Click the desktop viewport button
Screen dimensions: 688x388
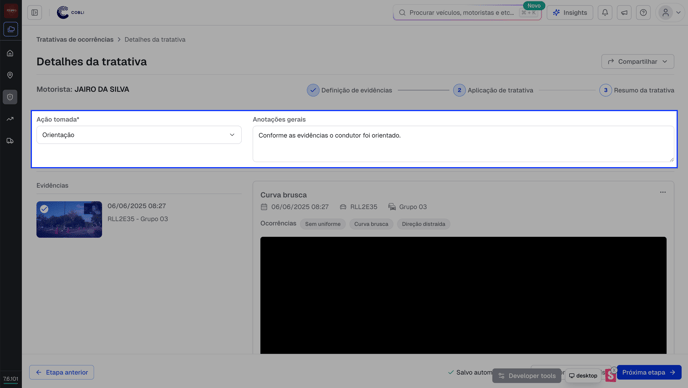583,376
